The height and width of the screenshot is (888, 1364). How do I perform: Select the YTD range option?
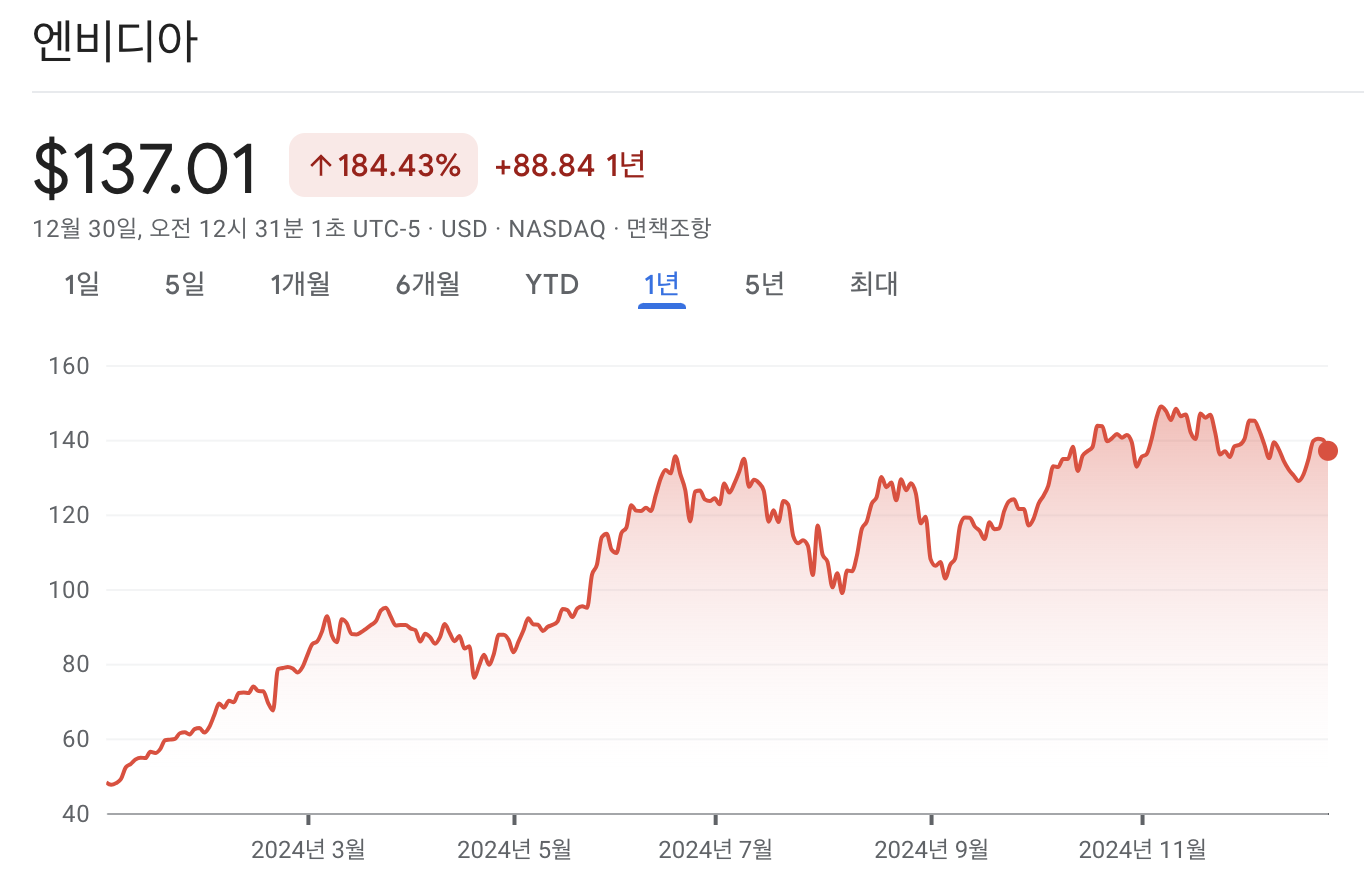552,284
